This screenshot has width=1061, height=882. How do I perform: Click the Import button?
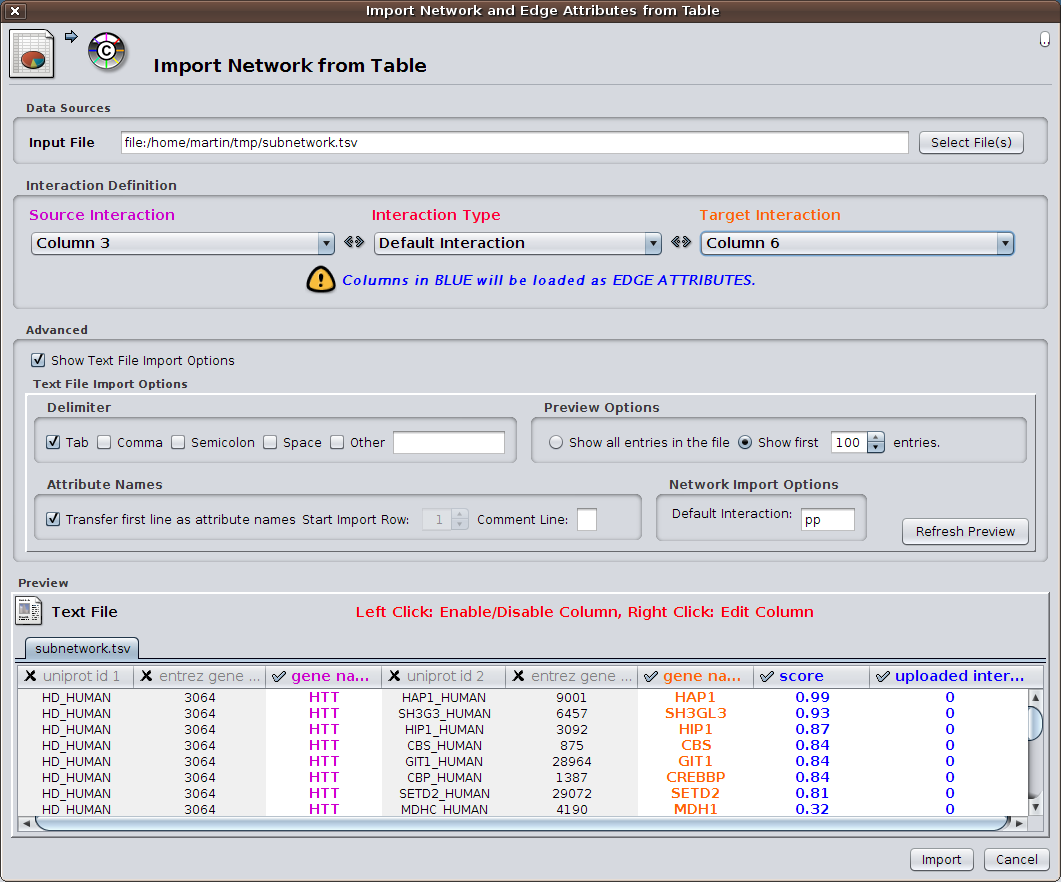[x=941, y=859]
